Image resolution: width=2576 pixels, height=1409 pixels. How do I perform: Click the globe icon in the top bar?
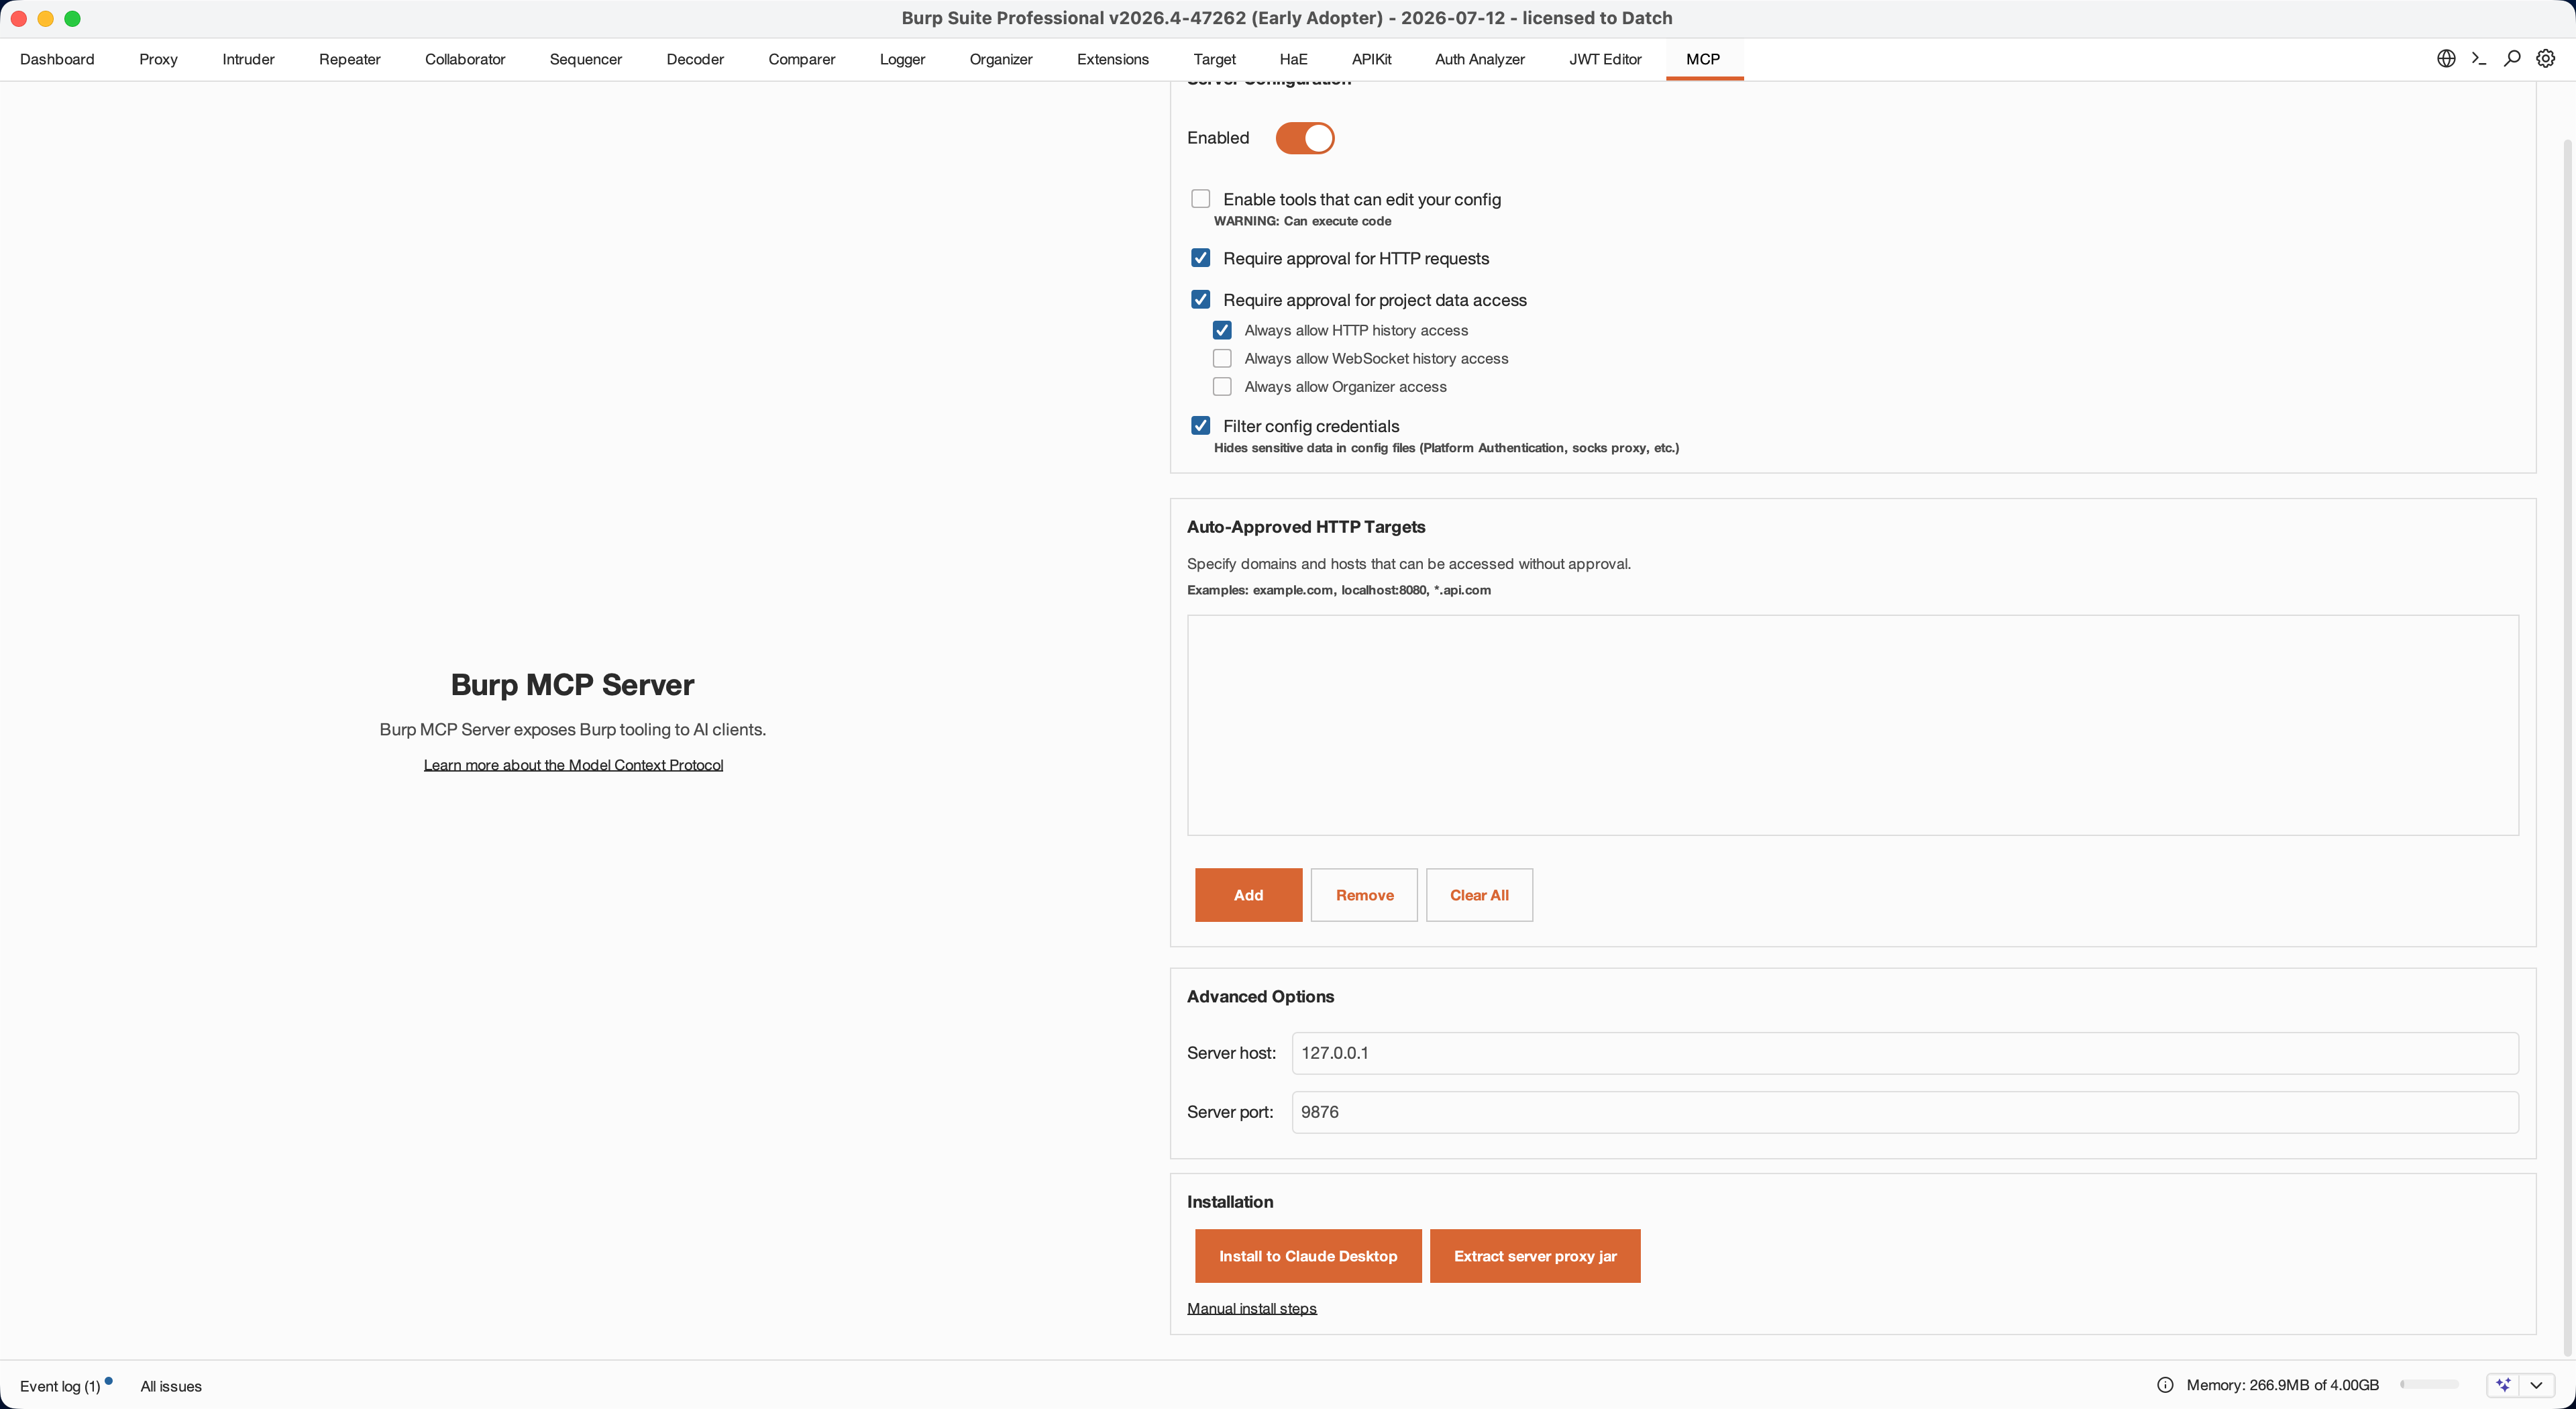click(2446, 59)
